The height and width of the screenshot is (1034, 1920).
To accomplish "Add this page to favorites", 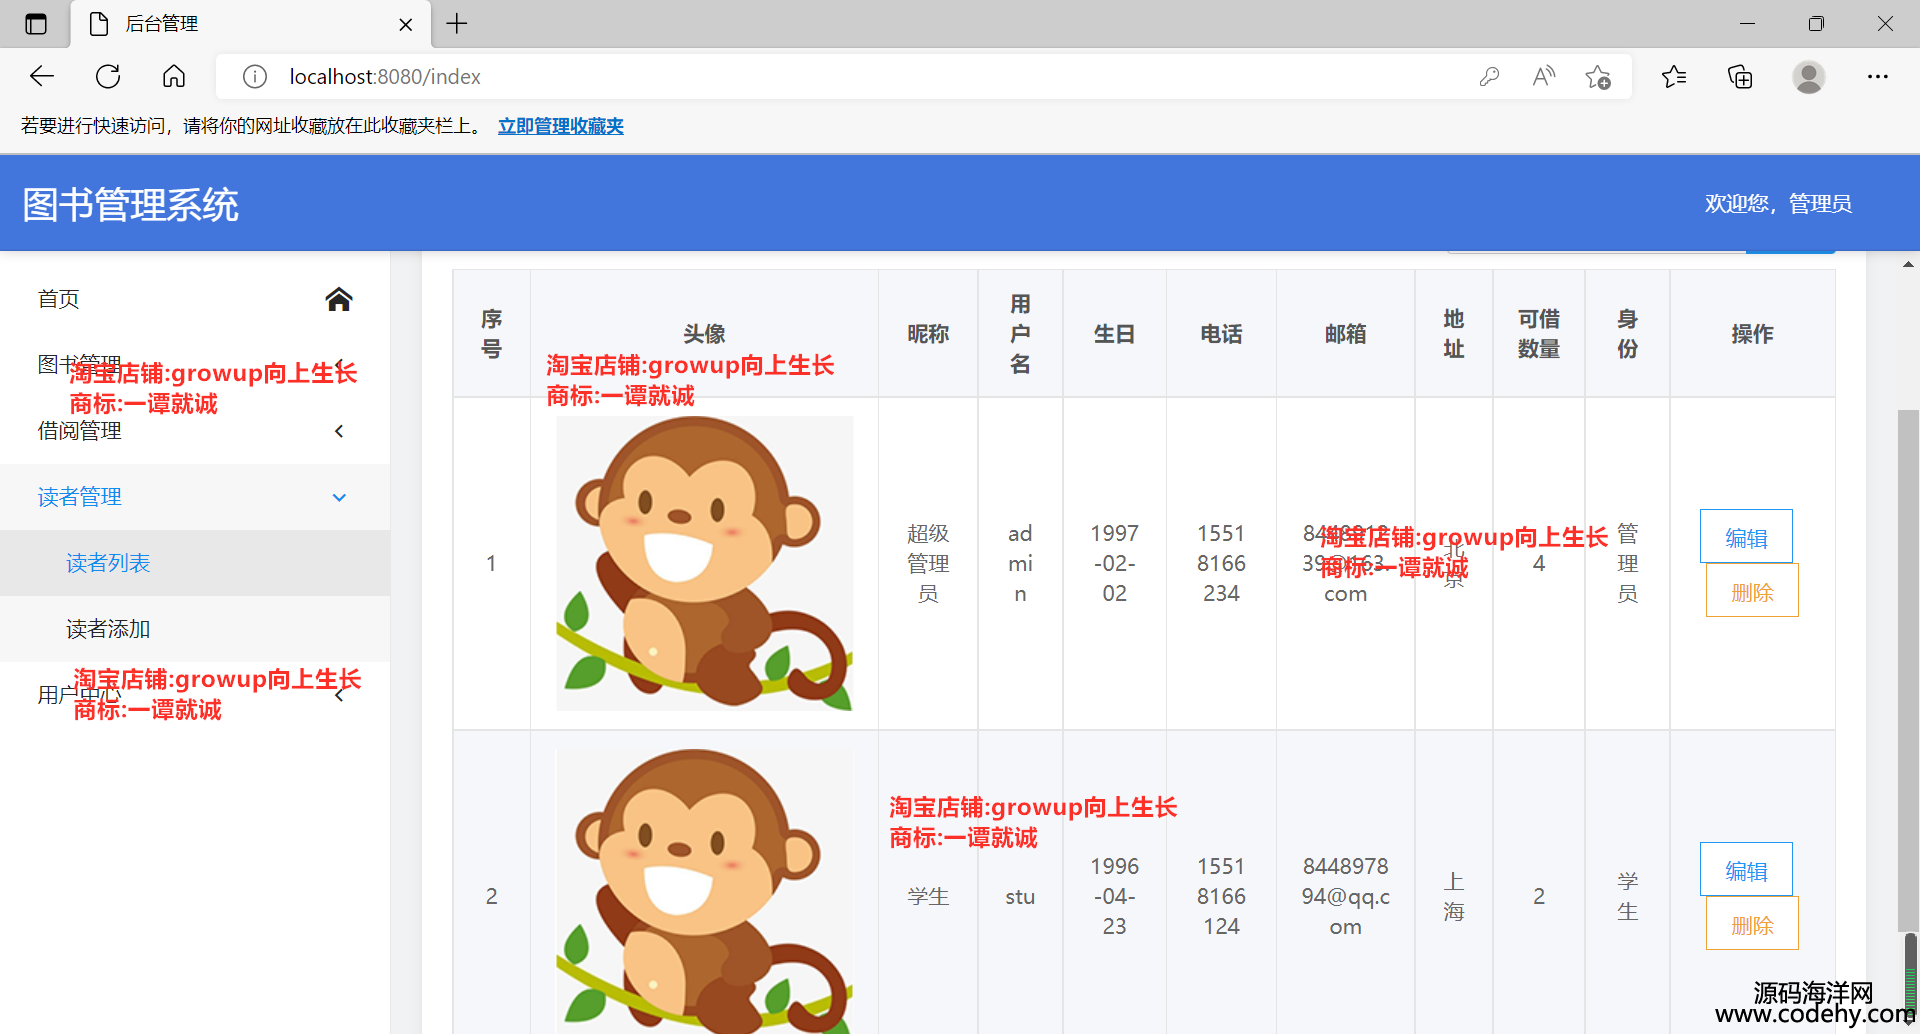I will (1598, 76).
